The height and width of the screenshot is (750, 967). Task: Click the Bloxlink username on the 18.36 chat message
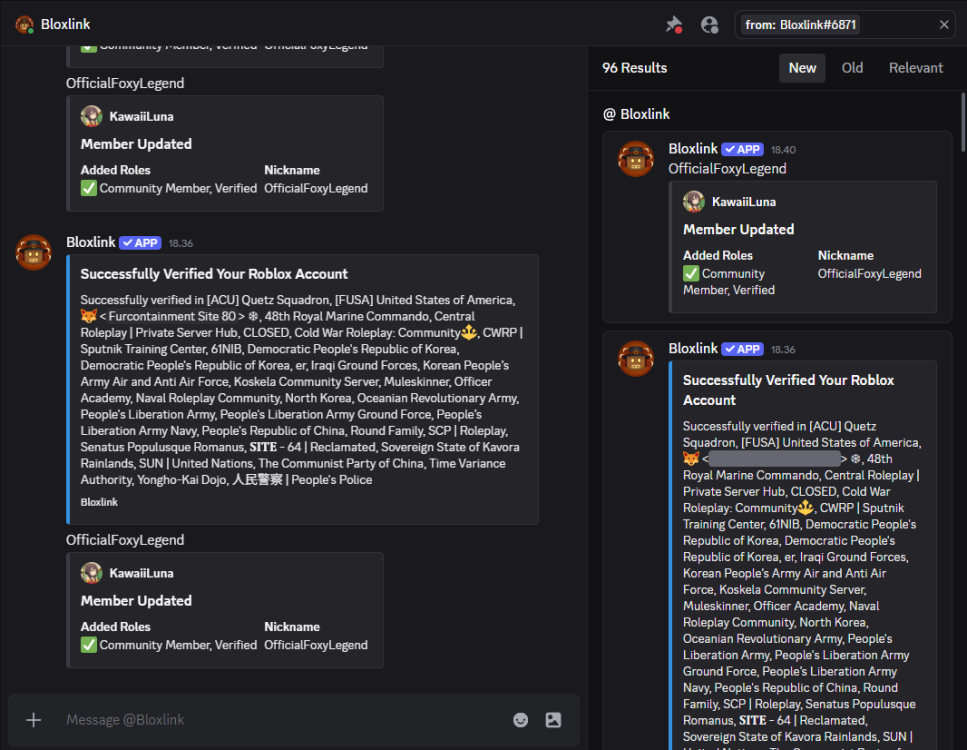coord(90,242)
